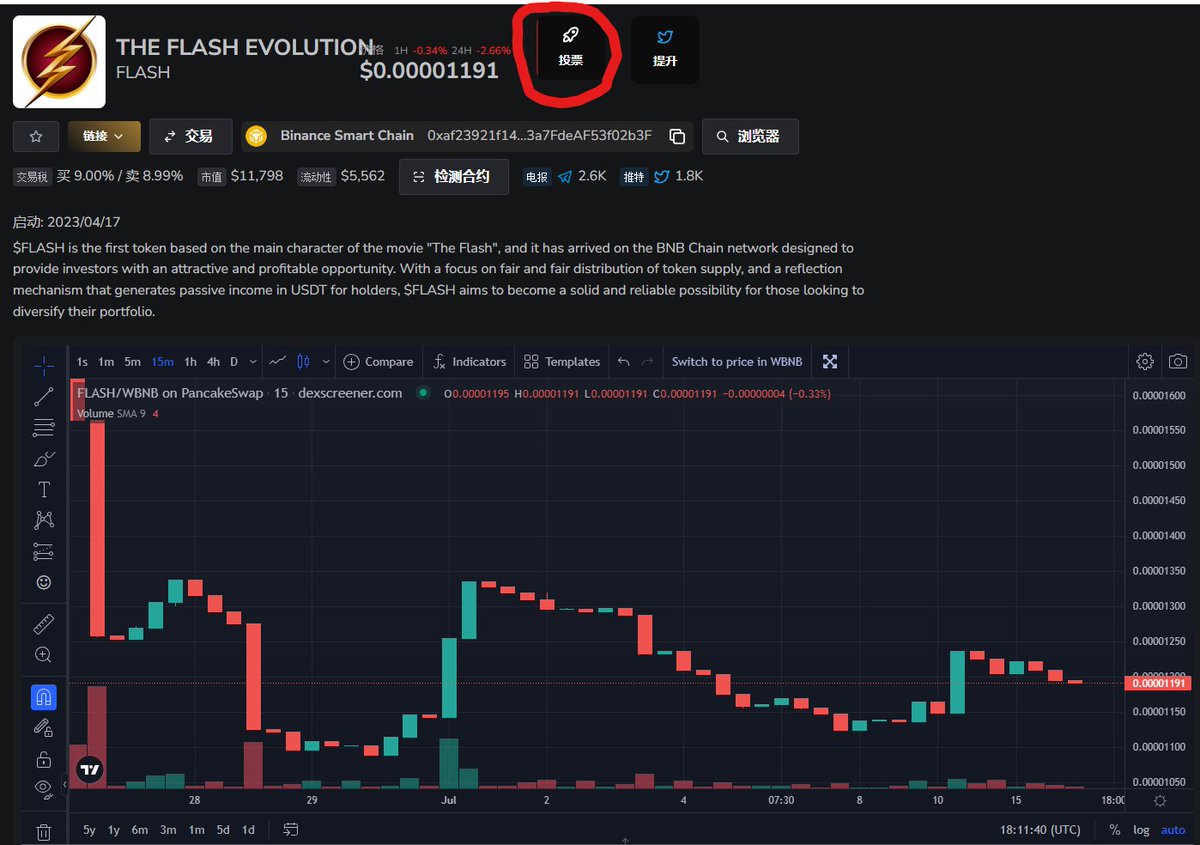Redo chart action arrow
The image size is (1200, 845).
(x=648, y=362)
